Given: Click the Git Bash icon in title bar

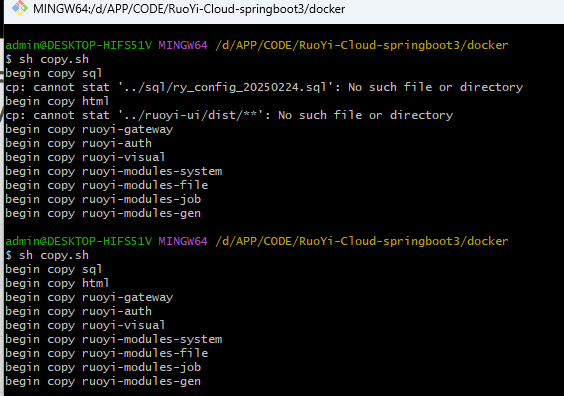Looking at the screenshot, I should click(20, 8).
